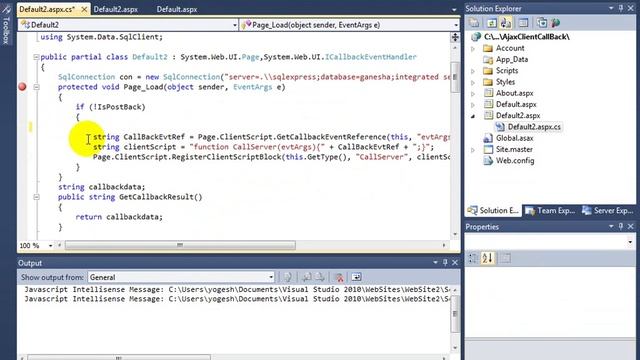Pin the Solution Explorer panel
Viewport: 640px width, 360px height.
(x=621, y=8)
